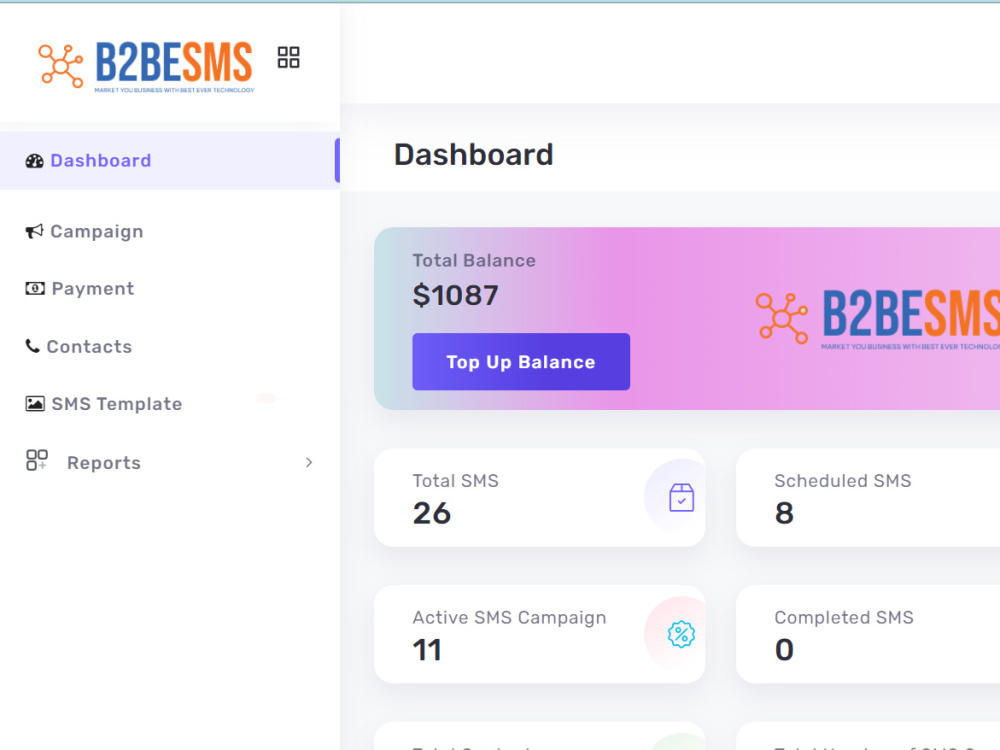Click the Top Up Balance button
Screen dimensions: 1000x750
pyautogui.click(x=521, y=362)
